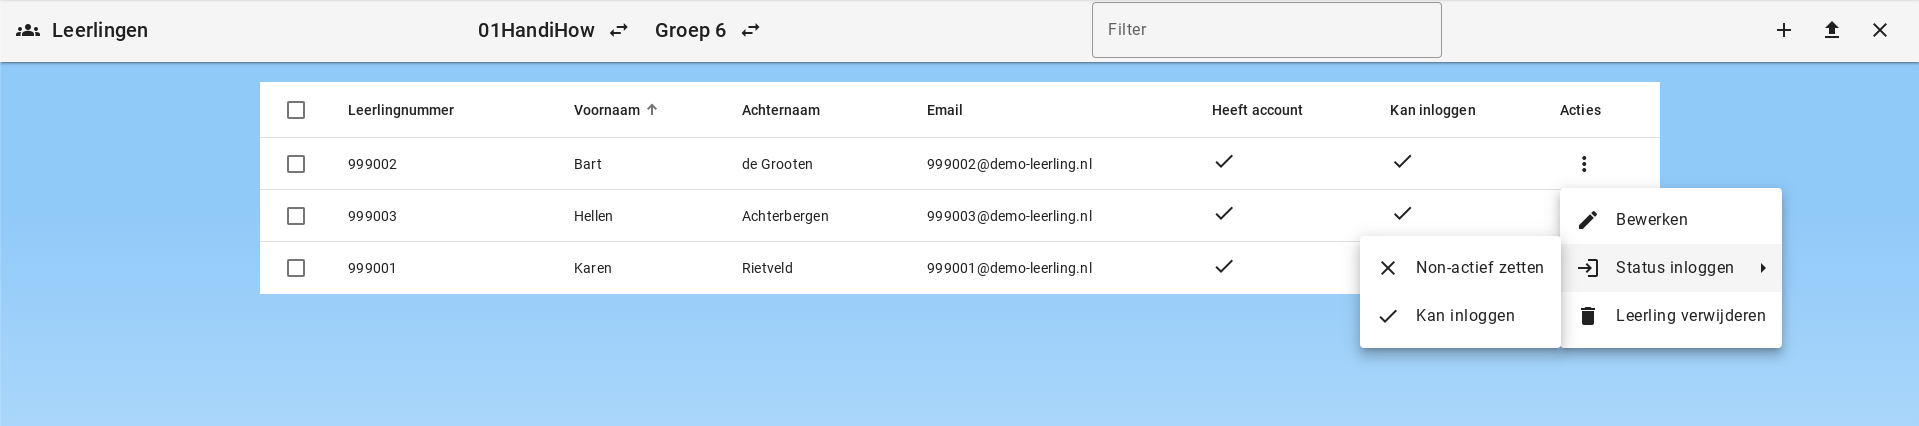
Task: Open actions menu for Bart de Grooten
Action: (x=1583, y=164)
